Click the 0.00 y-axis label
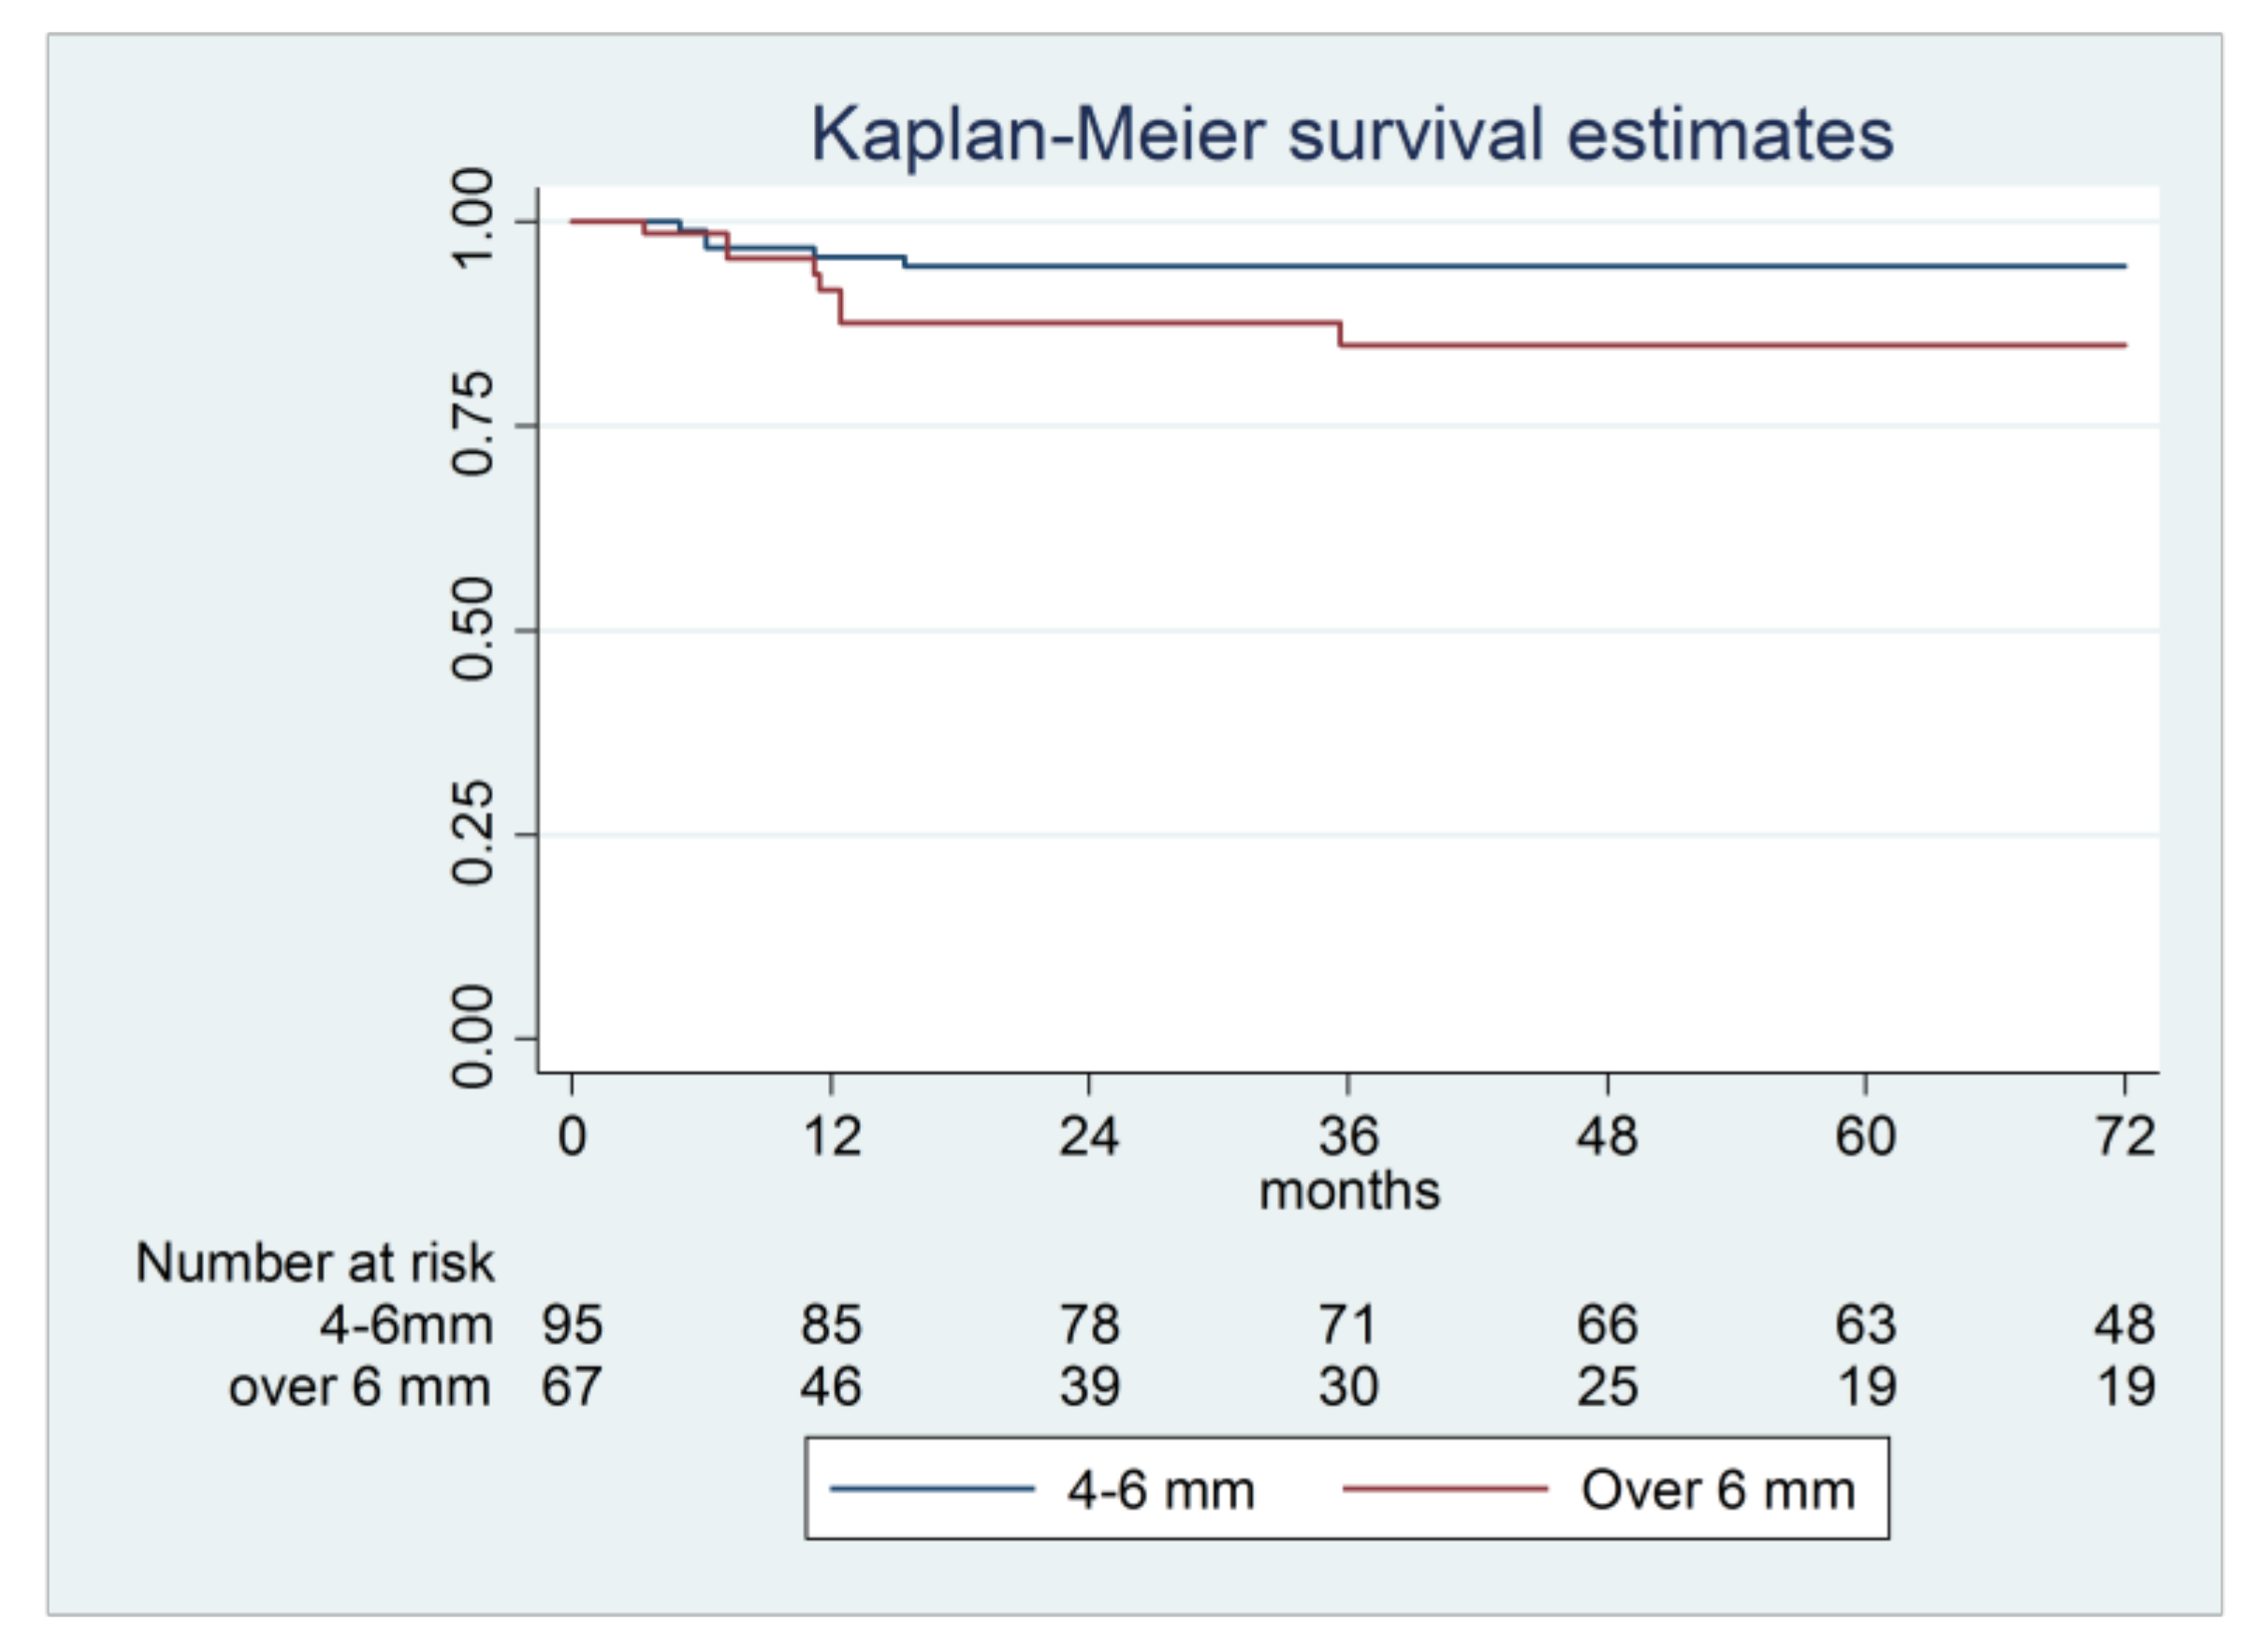The height and width of the screenshot is (1650, 2268). [473, 1037]
